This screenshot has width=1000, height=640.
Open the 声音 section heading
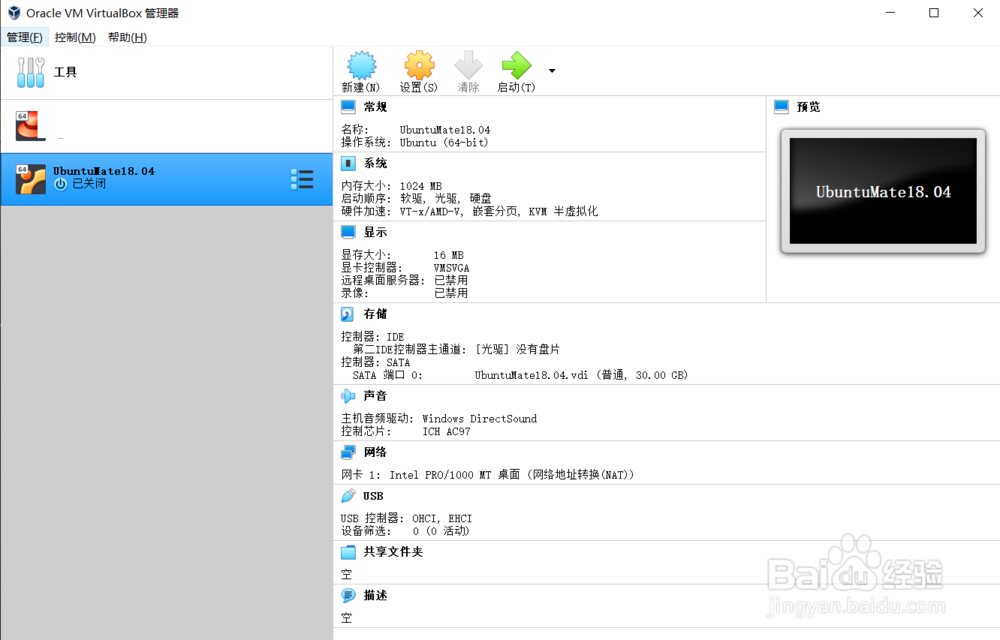(375, 396)
